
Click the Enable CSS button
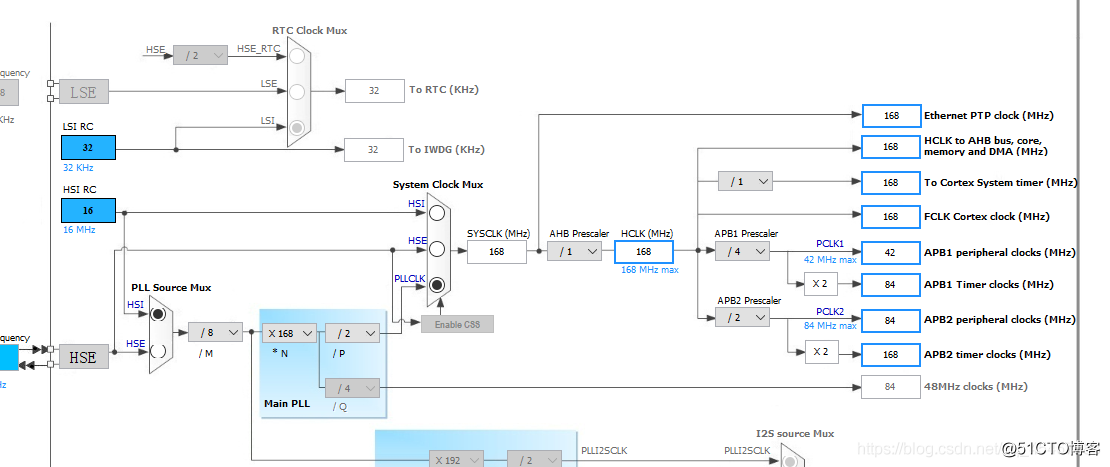tap(457, 324)
